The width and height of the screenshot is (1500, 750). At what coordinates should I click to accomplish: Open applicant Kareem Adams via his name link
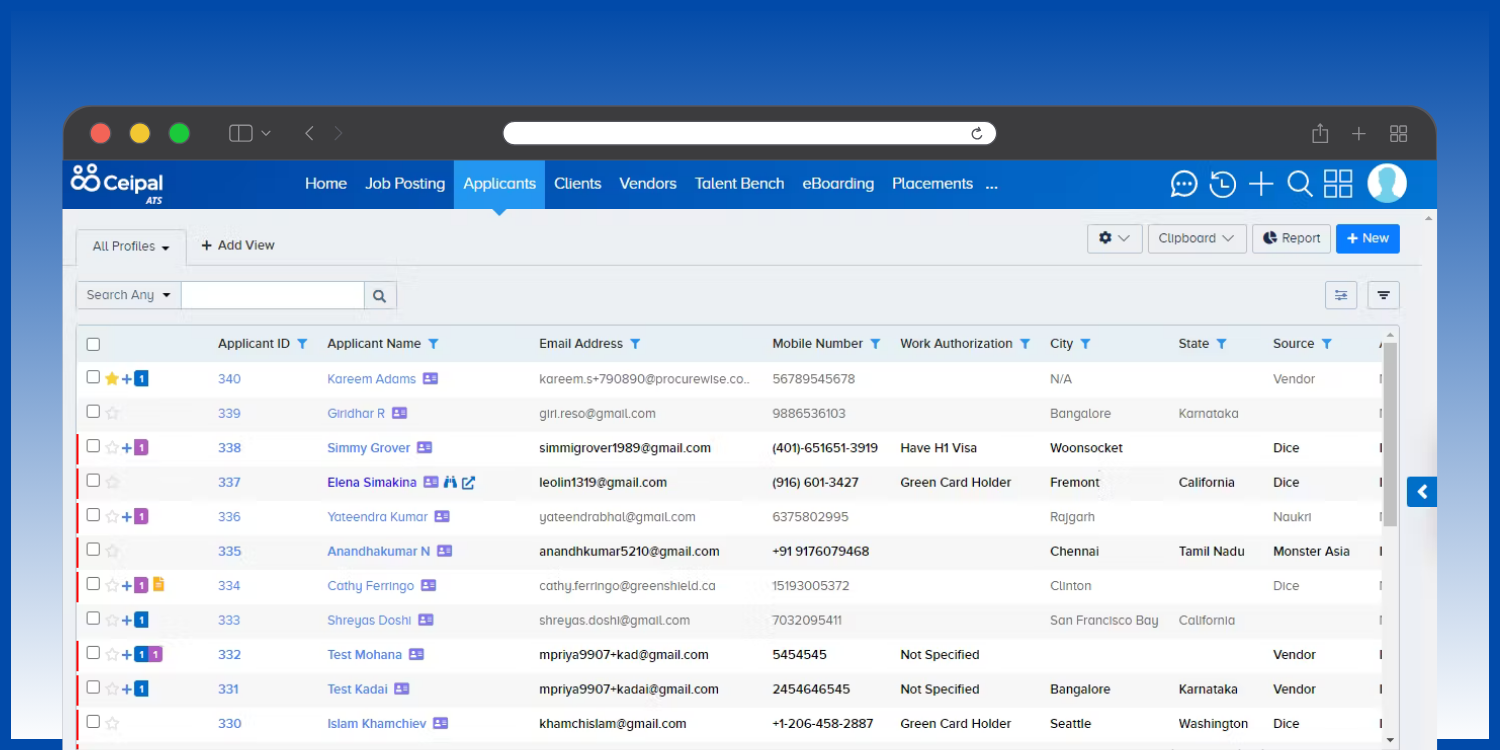(370, 379)
